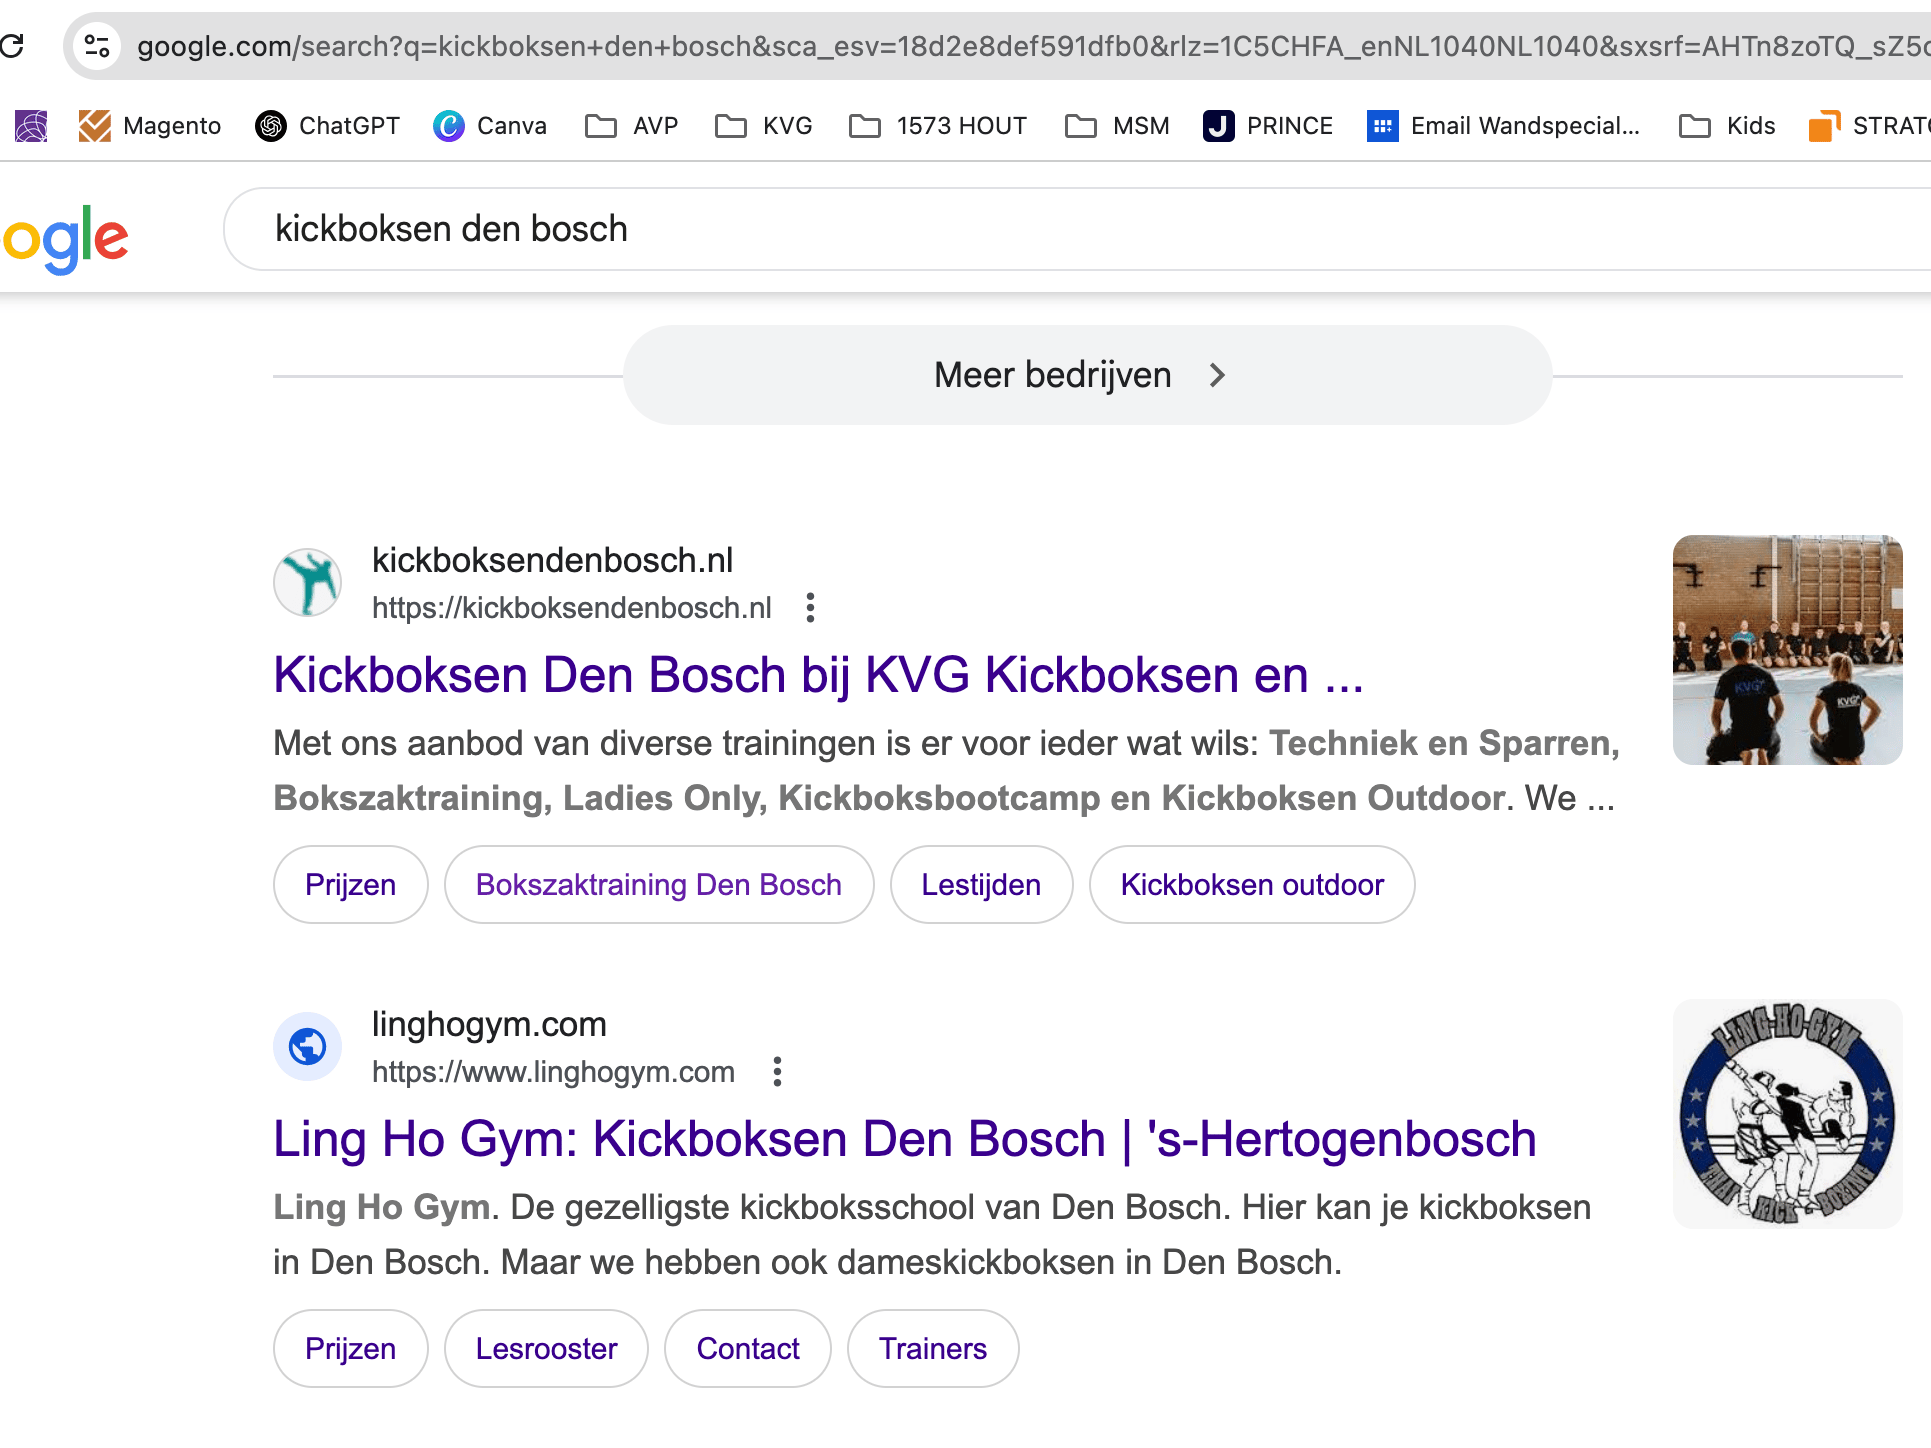
Task: Open the KVG bookmarks folder
Action: [764, 126]
